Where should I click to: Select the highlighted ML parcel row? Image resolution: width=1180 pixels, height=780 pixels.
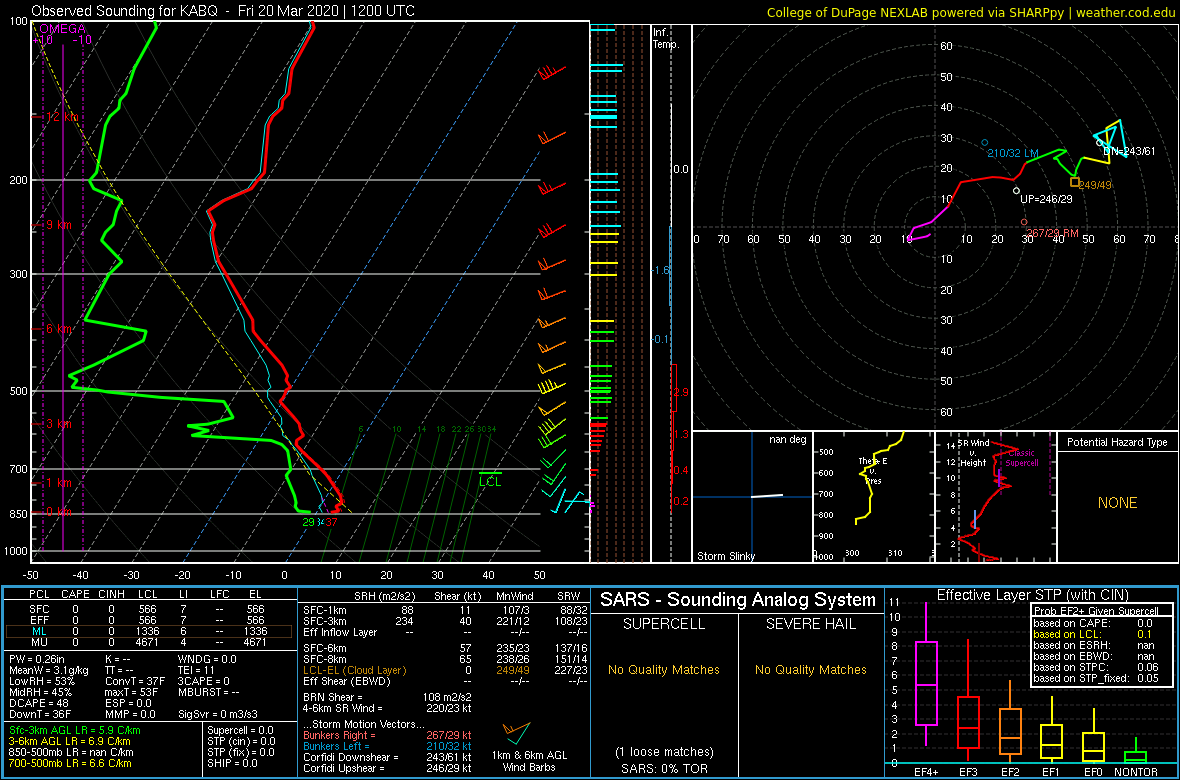[x=151, y=632]
